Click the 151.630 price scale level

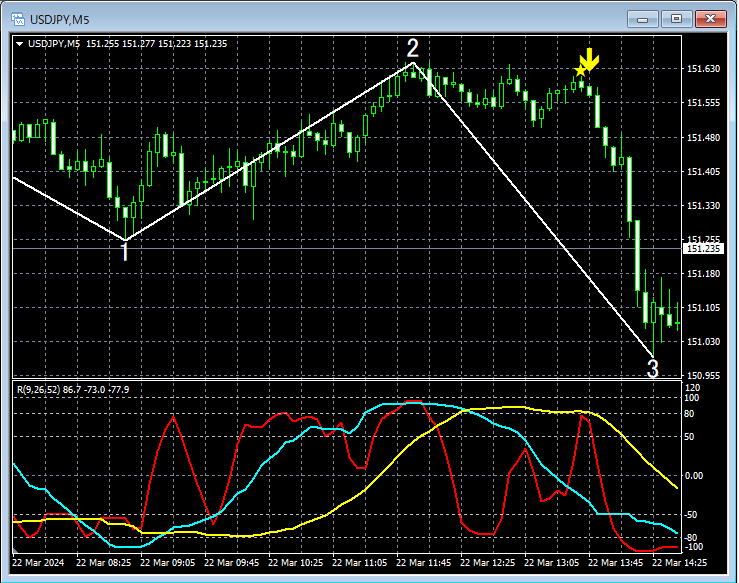click(x=703, y=69)
